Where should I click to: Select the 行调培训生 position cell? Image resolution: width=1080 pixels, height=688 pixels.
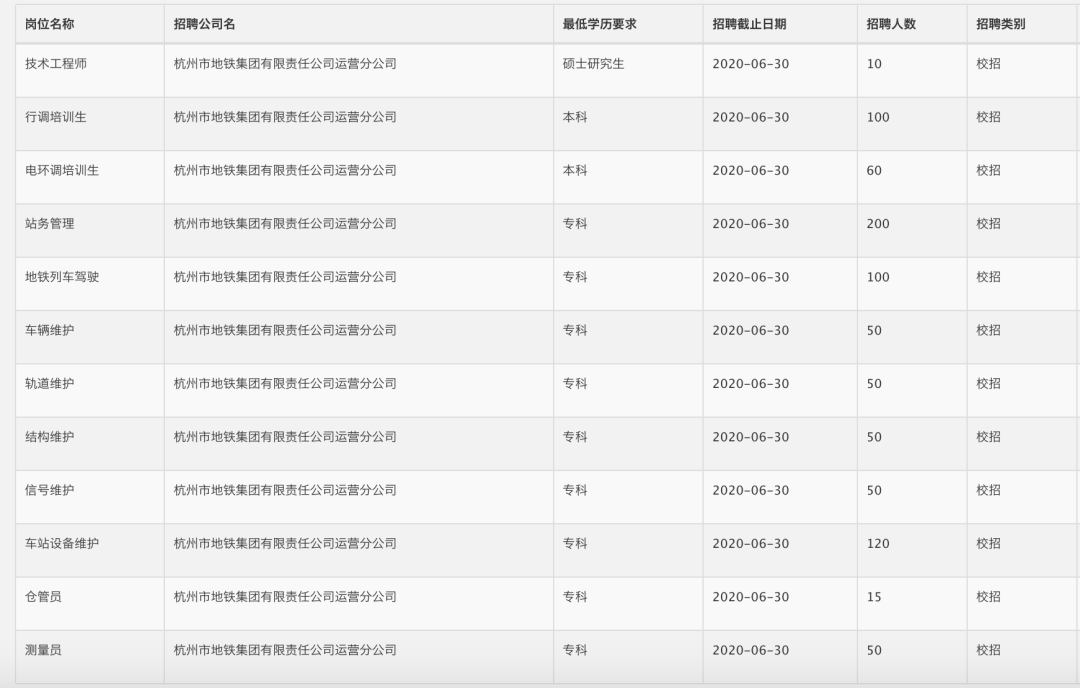pos(56,117)
